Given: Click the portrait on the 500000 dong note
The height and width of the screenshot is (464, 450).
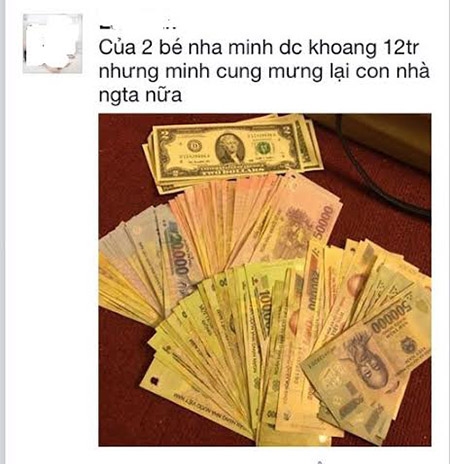Looking at the screenshot, I should [x=367, y=360].
